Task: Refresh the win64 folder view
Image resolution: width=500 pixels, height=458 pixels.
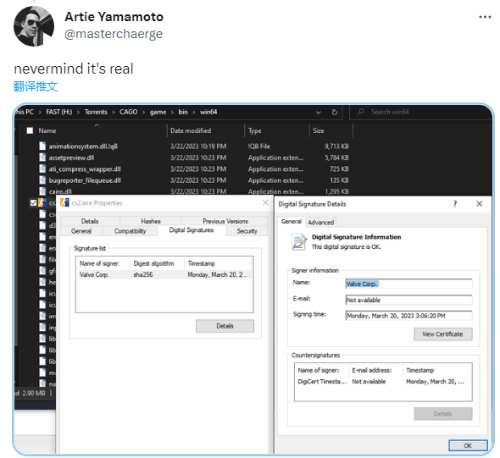Action: pyautogui.click(x=335, y=112)
